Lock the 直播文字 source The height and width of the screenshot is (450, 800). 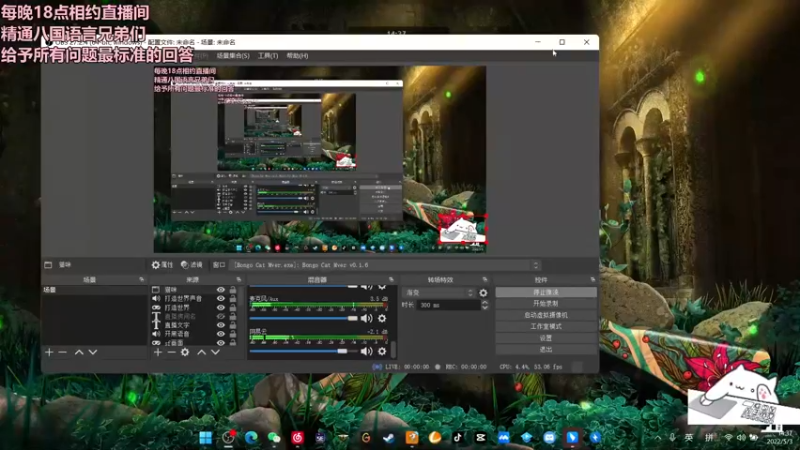pyautogui.click(x=233, y=325)
